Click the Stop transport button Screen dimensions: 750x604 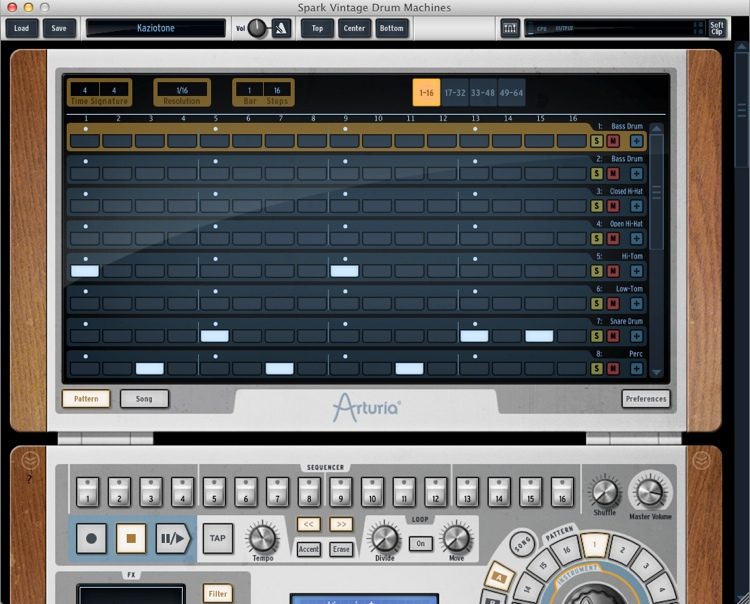(x=131, y=538)
